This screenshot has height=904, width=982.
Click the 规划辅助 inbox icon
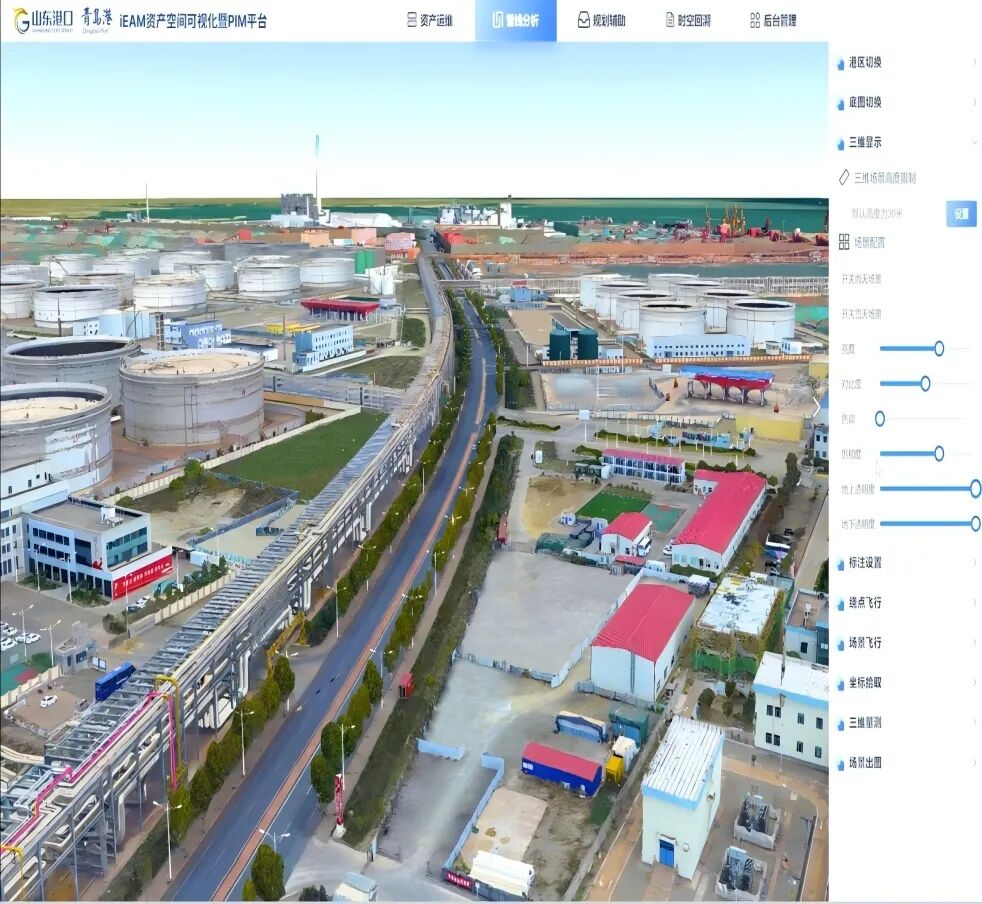(x=584, y=20)
